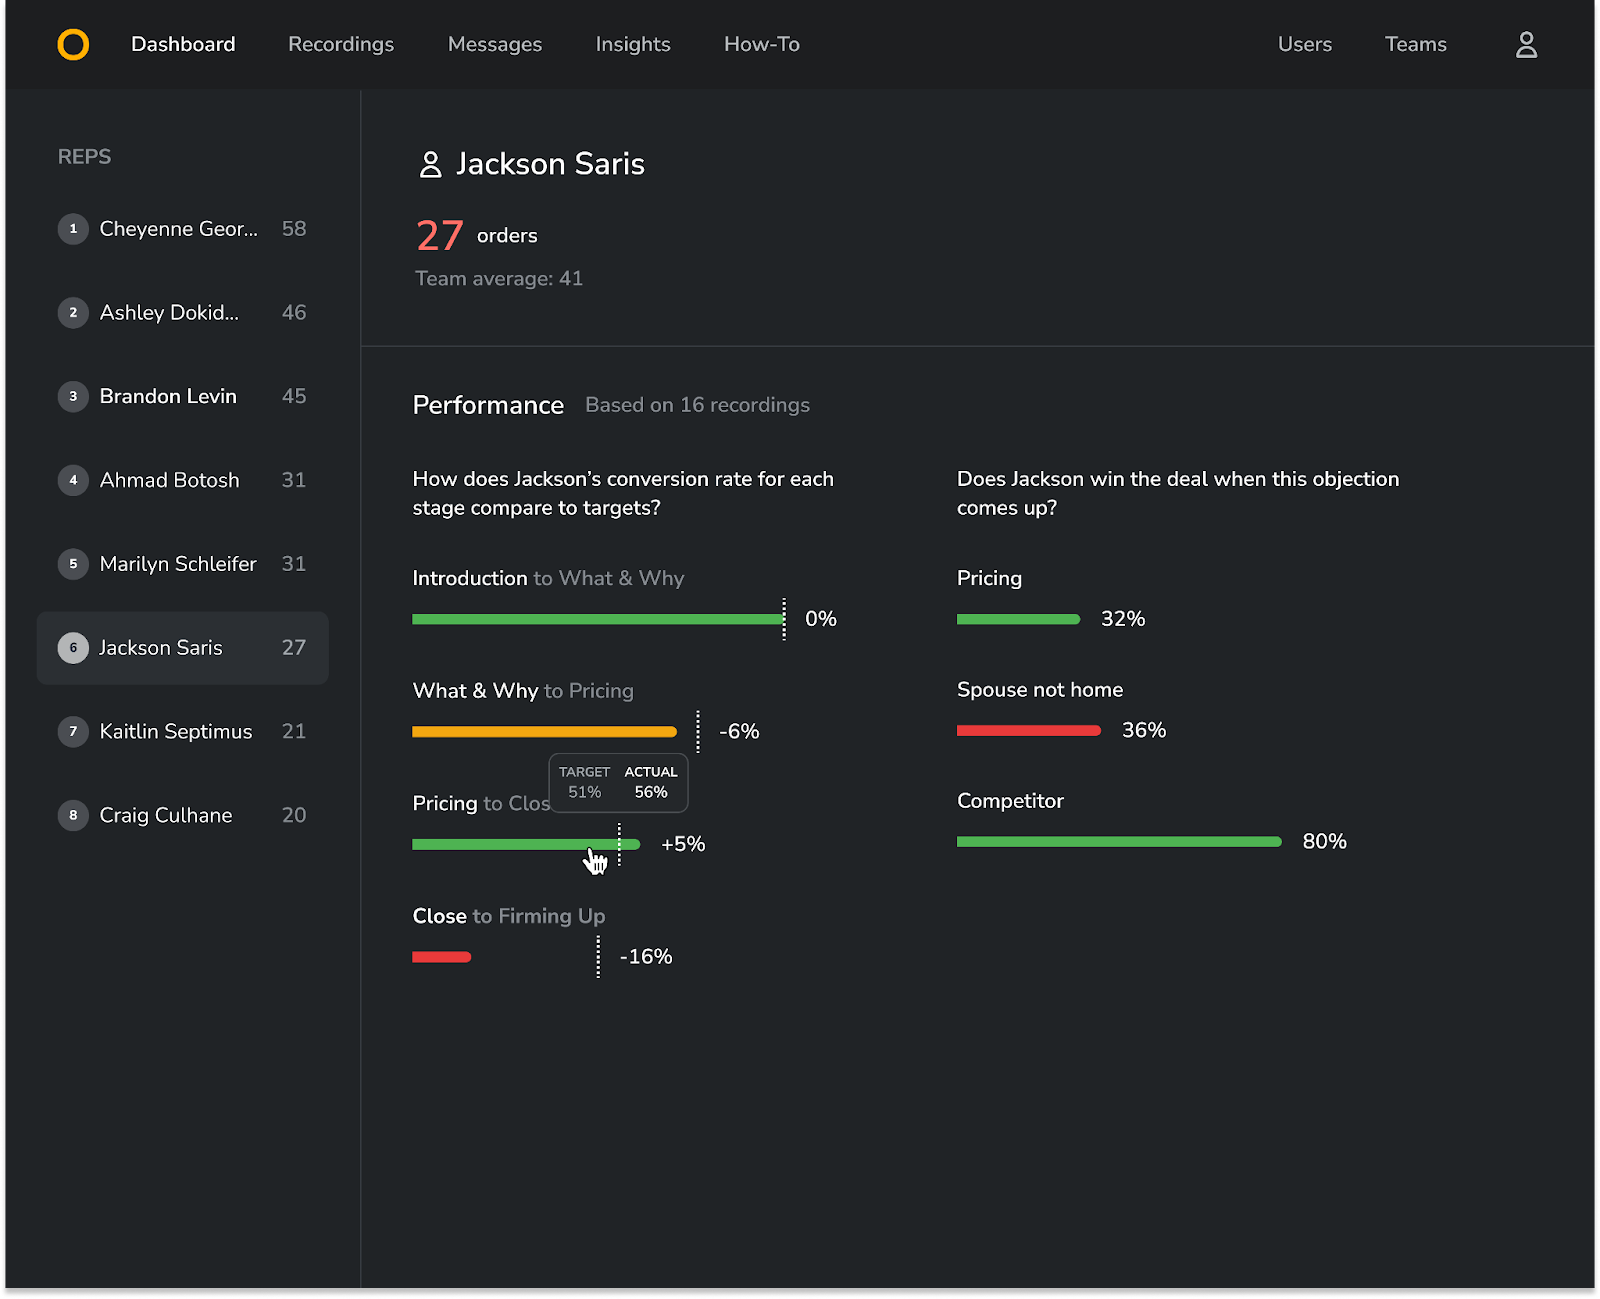
Task: Click the 0% conversion value
Action: (x=821, y=619)
